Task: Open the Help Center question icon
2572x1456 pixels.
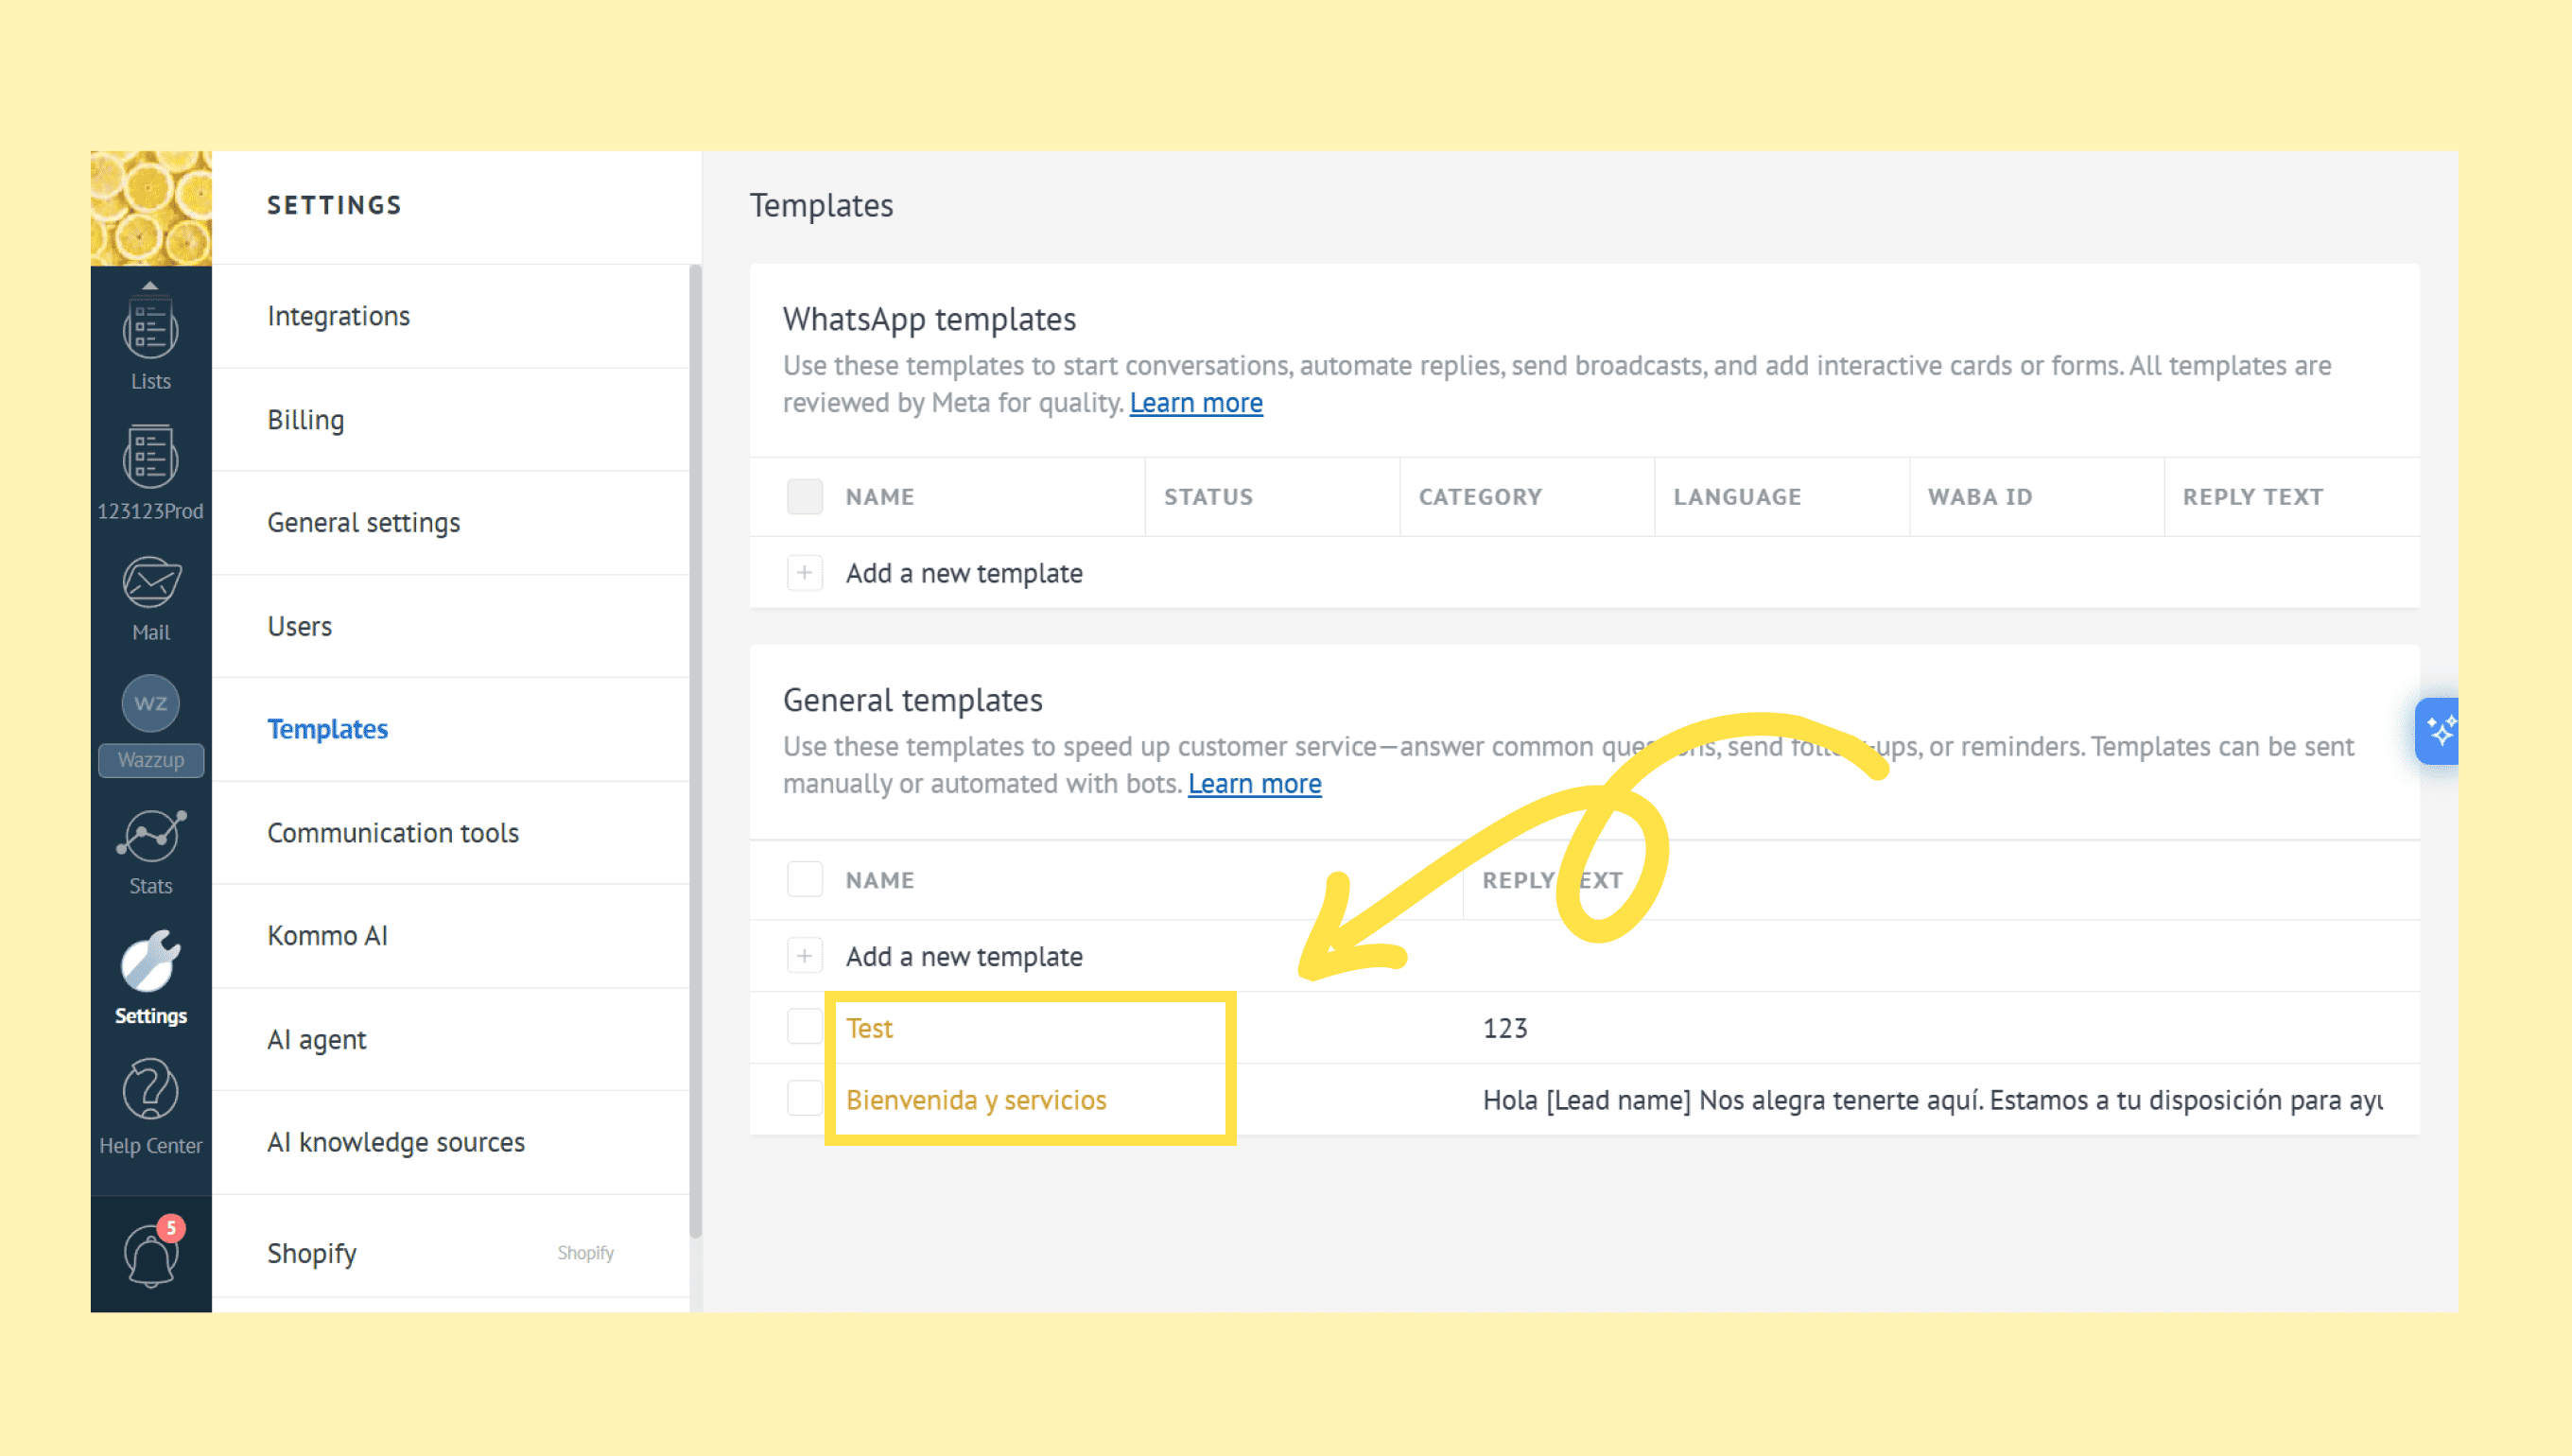Action: click(150, 1090)
